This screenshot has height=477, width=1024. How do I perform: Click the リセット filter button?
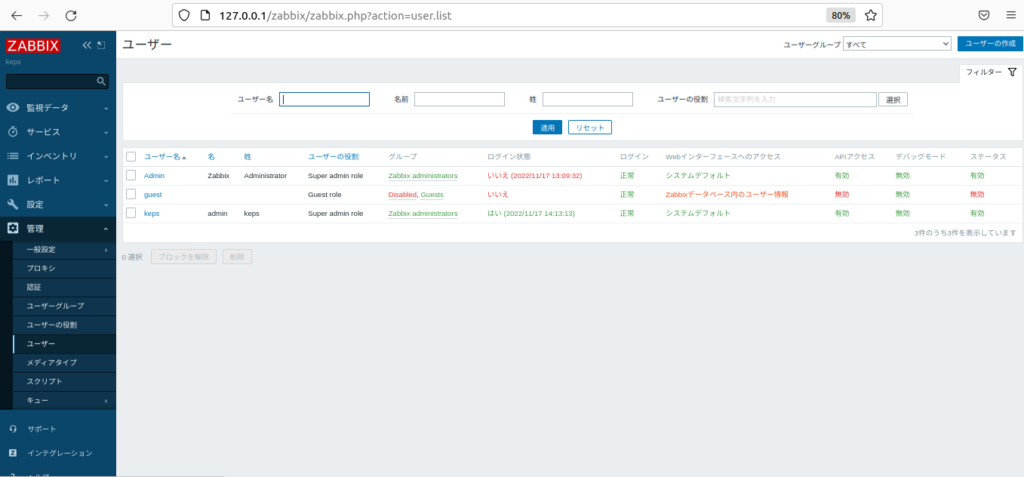pos(590,128)
